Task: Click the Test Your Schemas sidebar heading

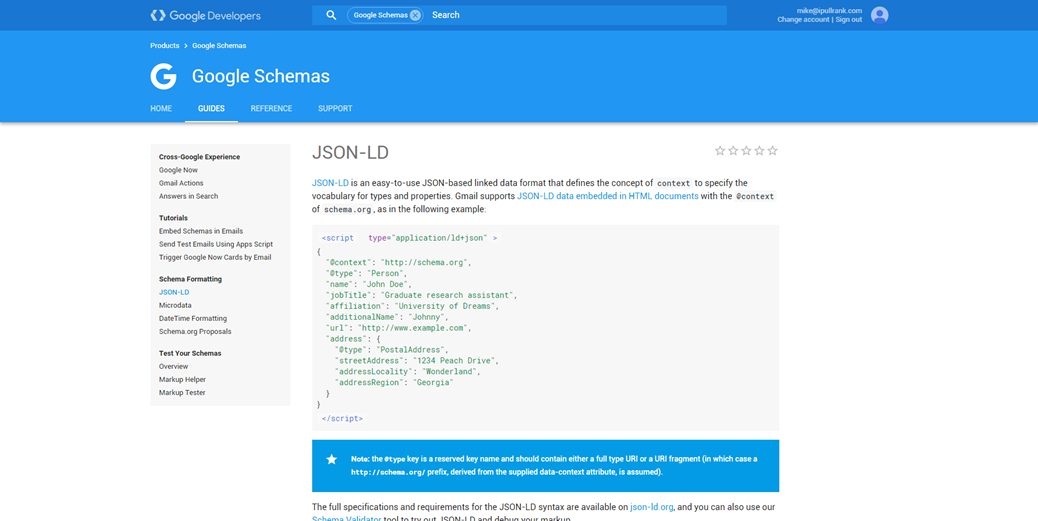Action: click(x=190, y=354)
